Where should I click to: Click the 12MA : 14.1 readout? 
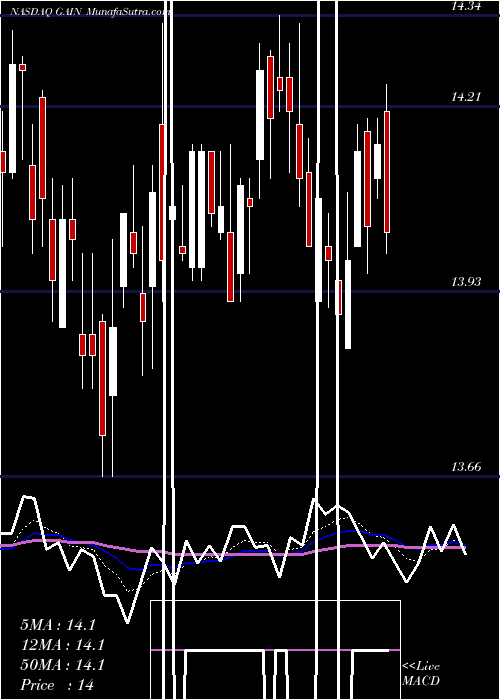pos(62,645)
